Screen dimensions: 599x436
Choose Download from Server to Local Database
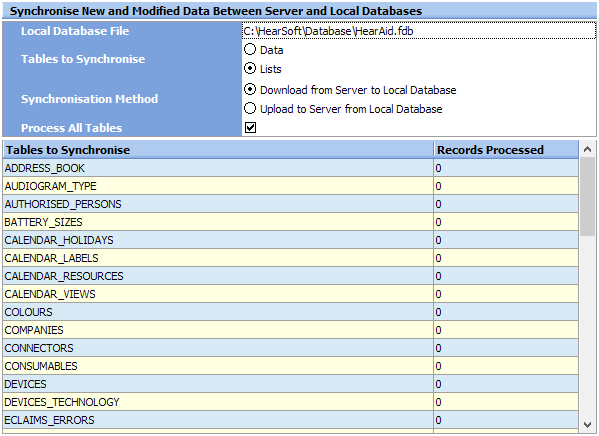(x=250, y=90)
